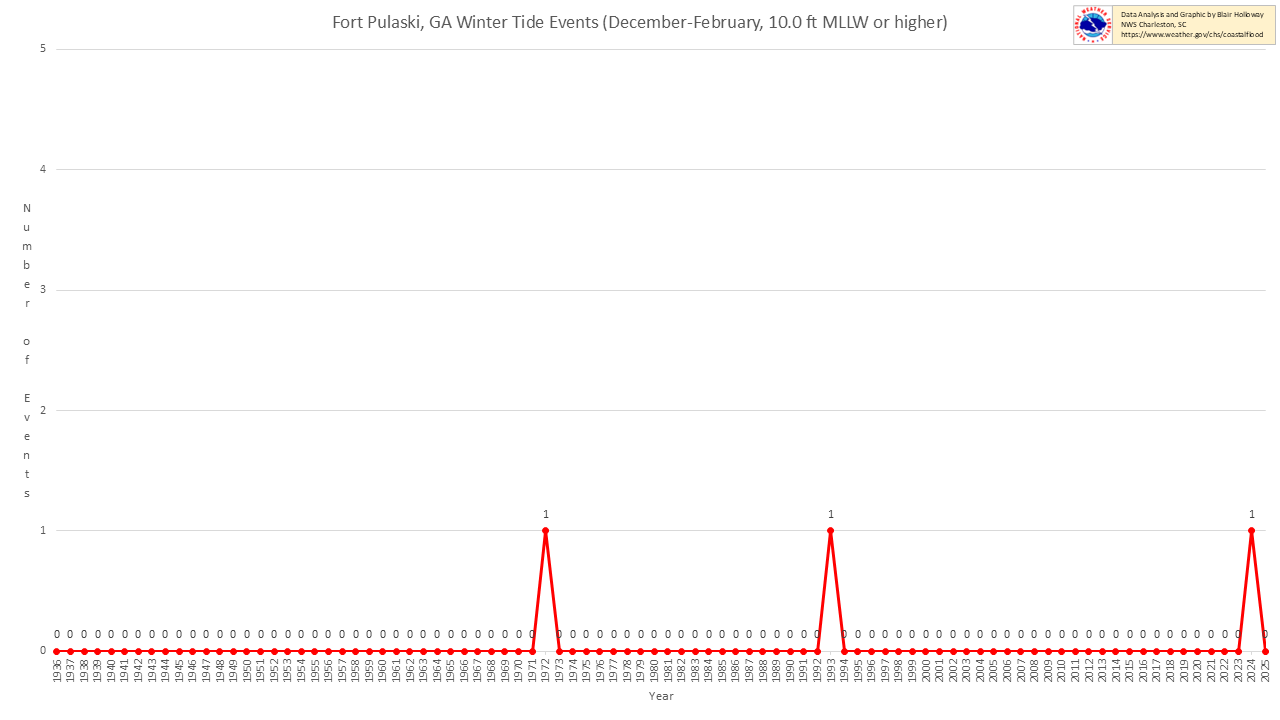Click the 'NWS Charleston, SC' text

click(x=1153, y=25)
